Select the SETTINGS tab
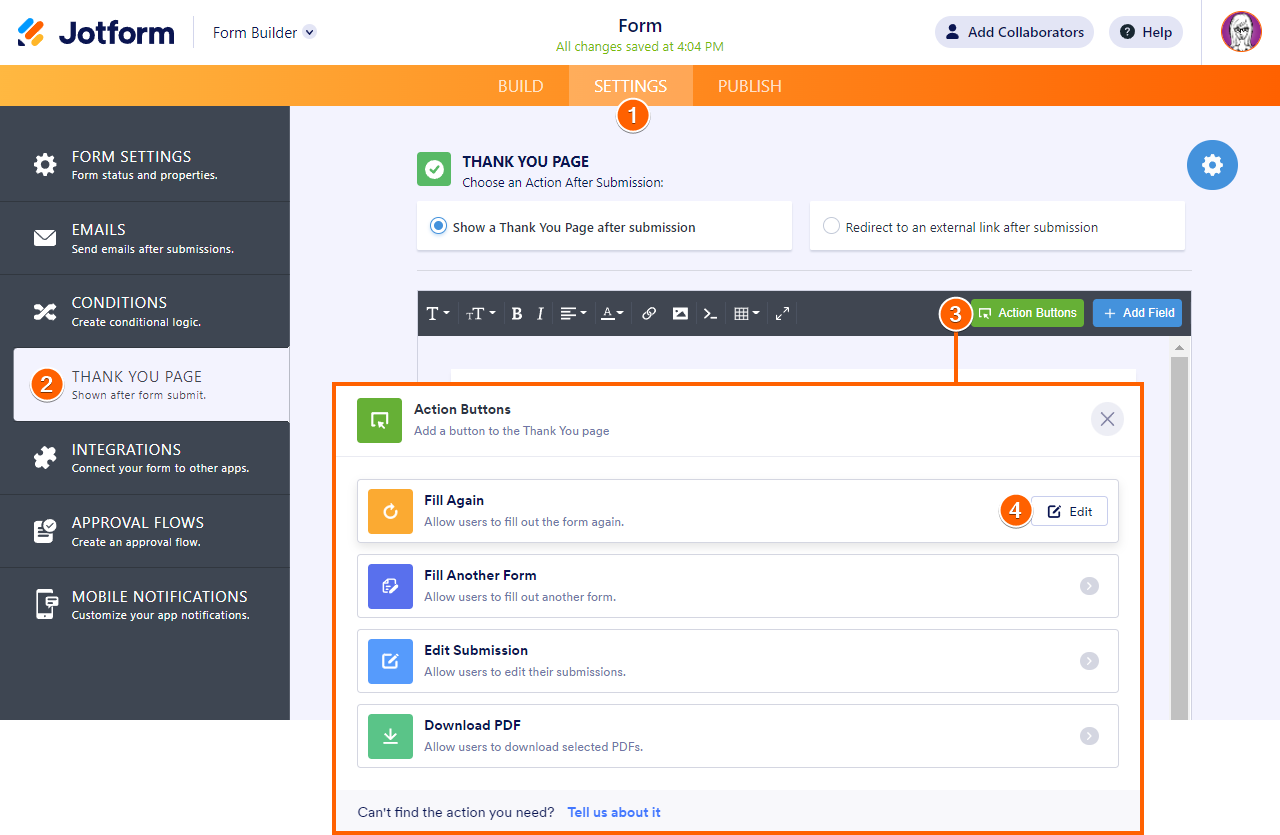The image size is (1280, 835). (x=630, y=86)
